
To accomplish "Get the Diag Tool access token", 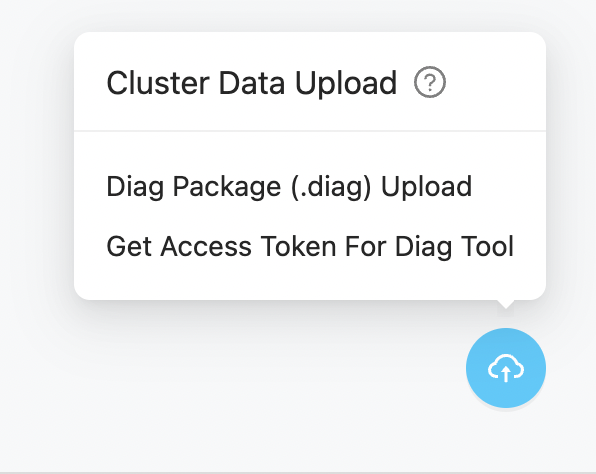I will [310, 246].
